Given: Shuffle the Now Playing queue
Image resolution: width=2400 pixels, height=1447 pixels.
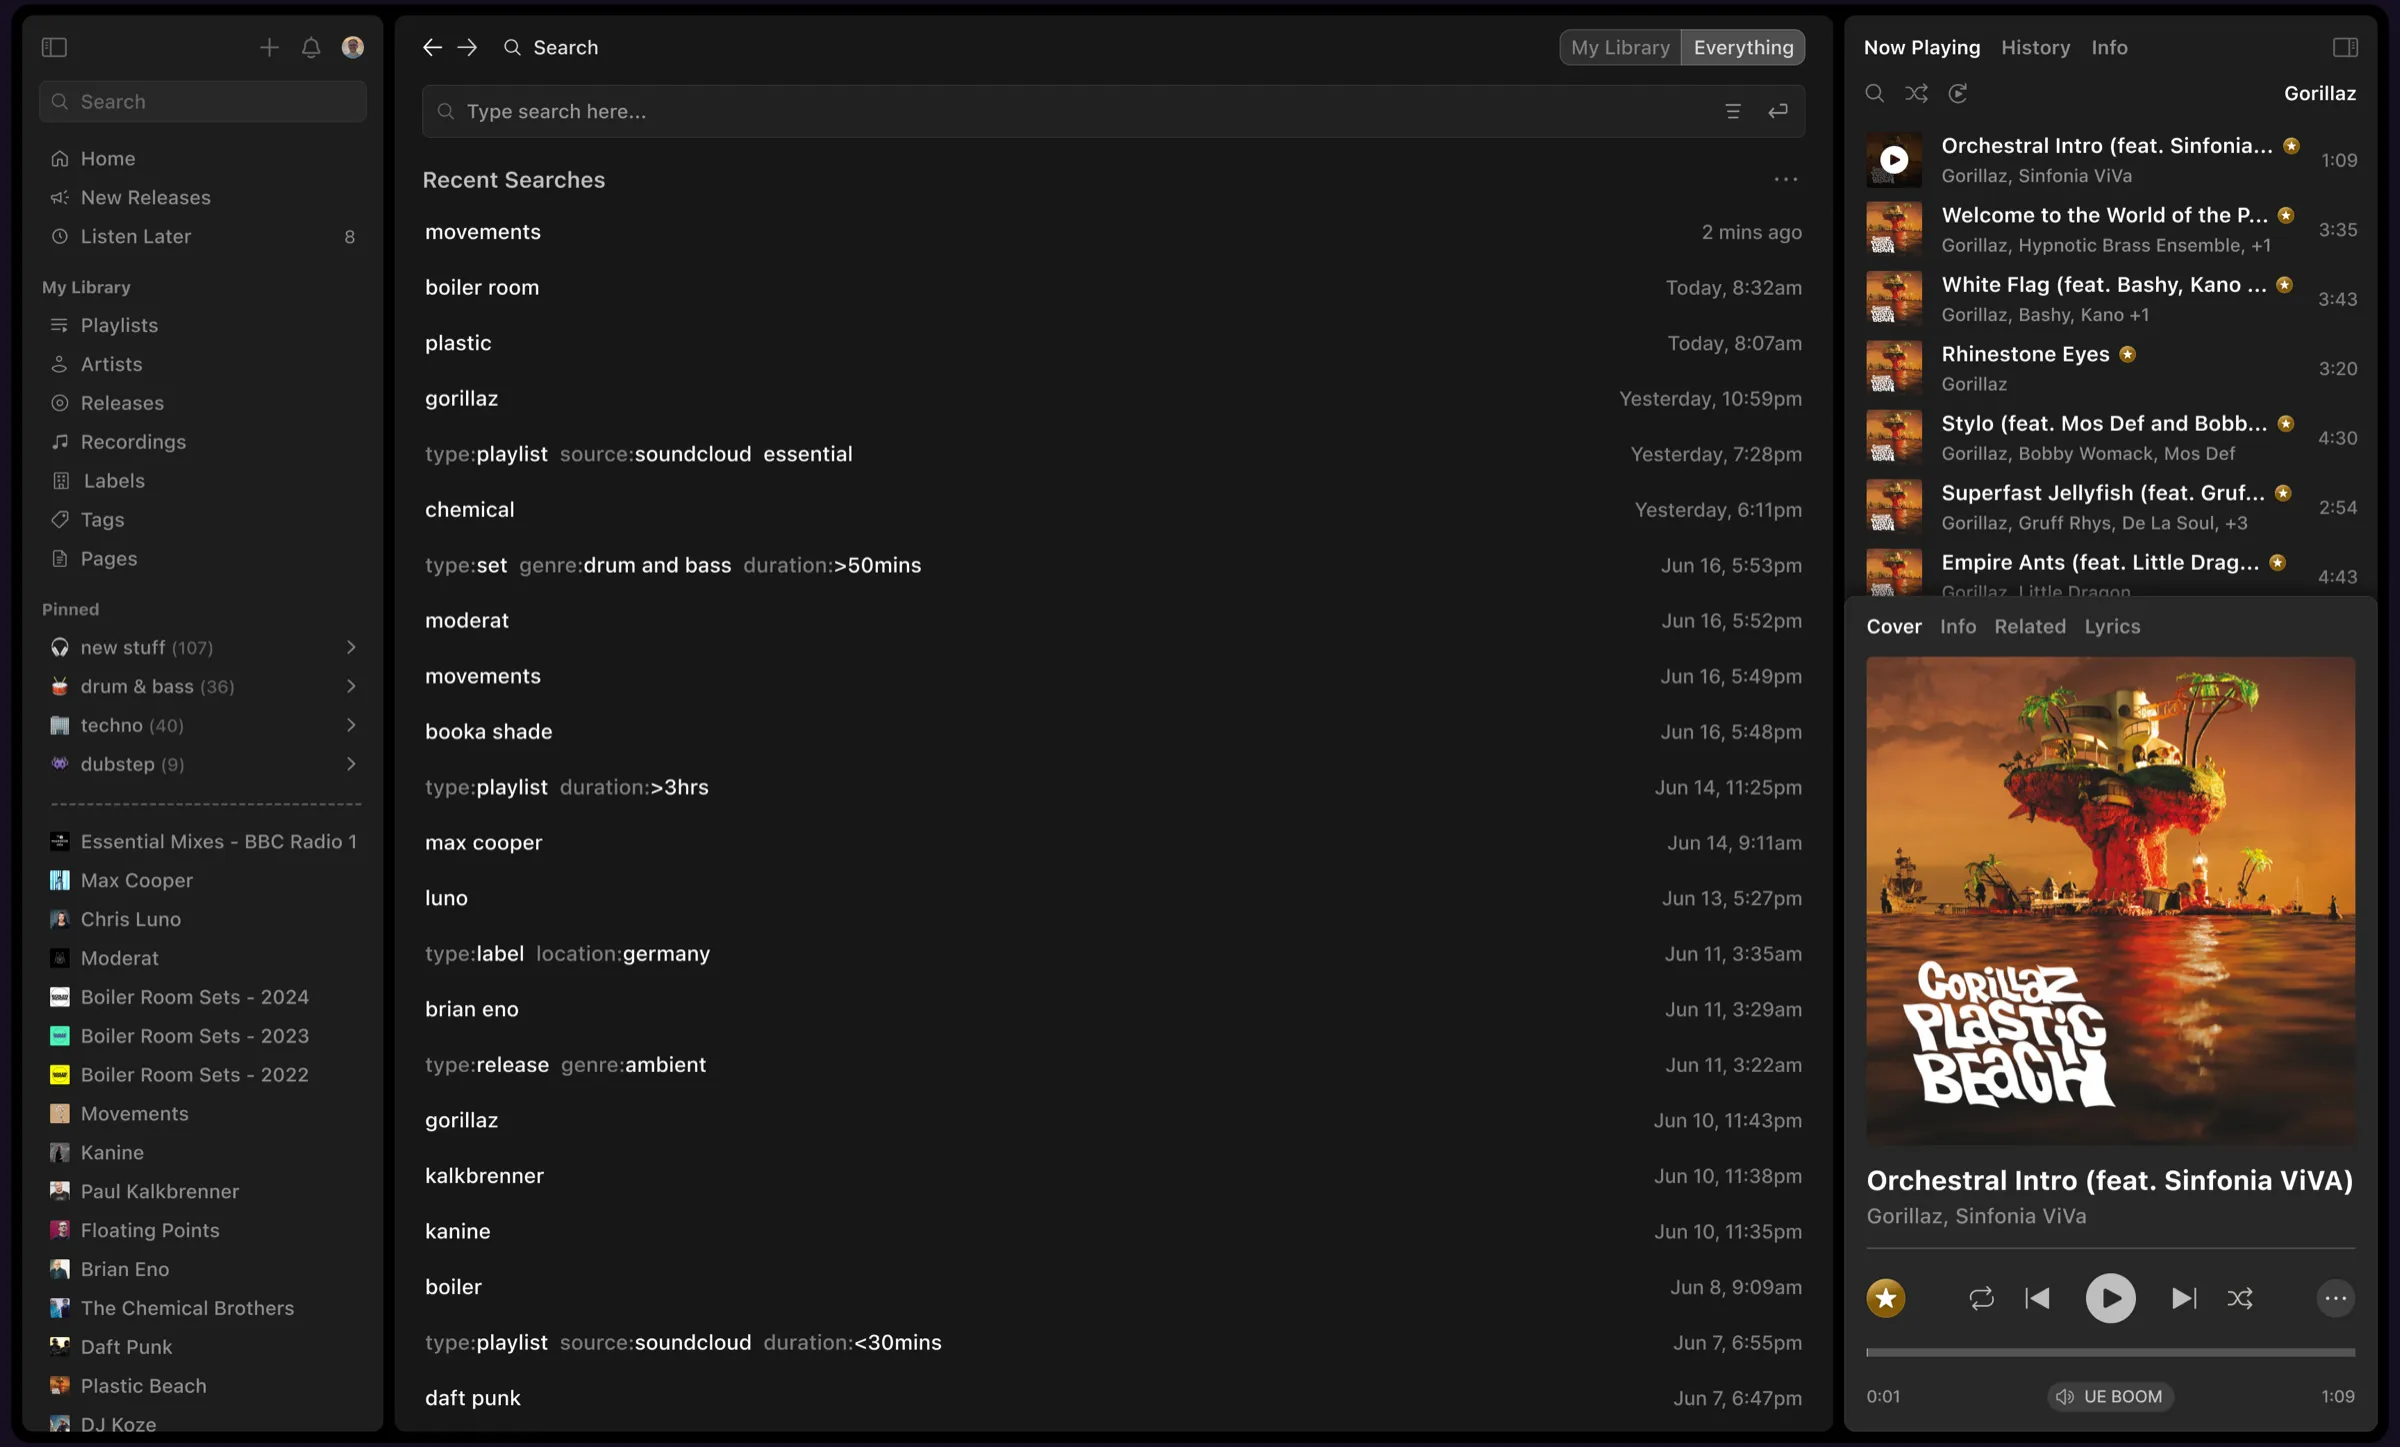Looking at the screenshot, I should [x=1916, y=93].
